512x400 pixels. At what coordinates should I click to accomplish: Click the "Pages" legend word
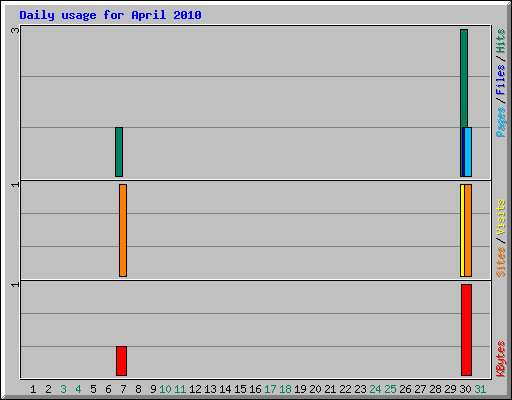(x=500, y=122)
